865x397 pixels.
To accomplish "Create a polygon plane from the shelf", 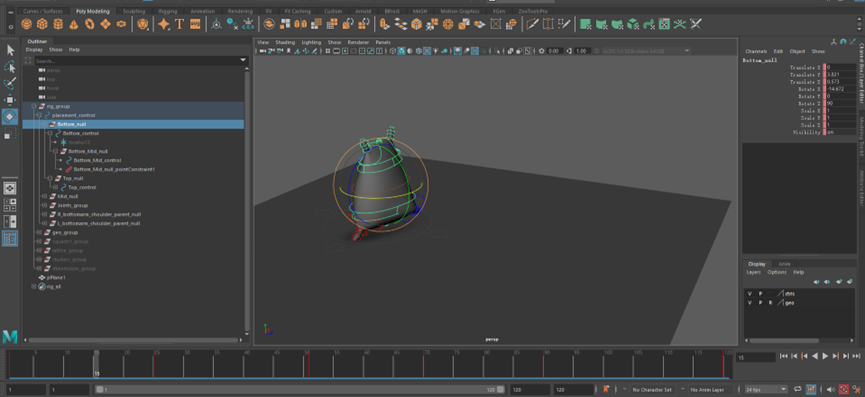I will coord(105,24).
